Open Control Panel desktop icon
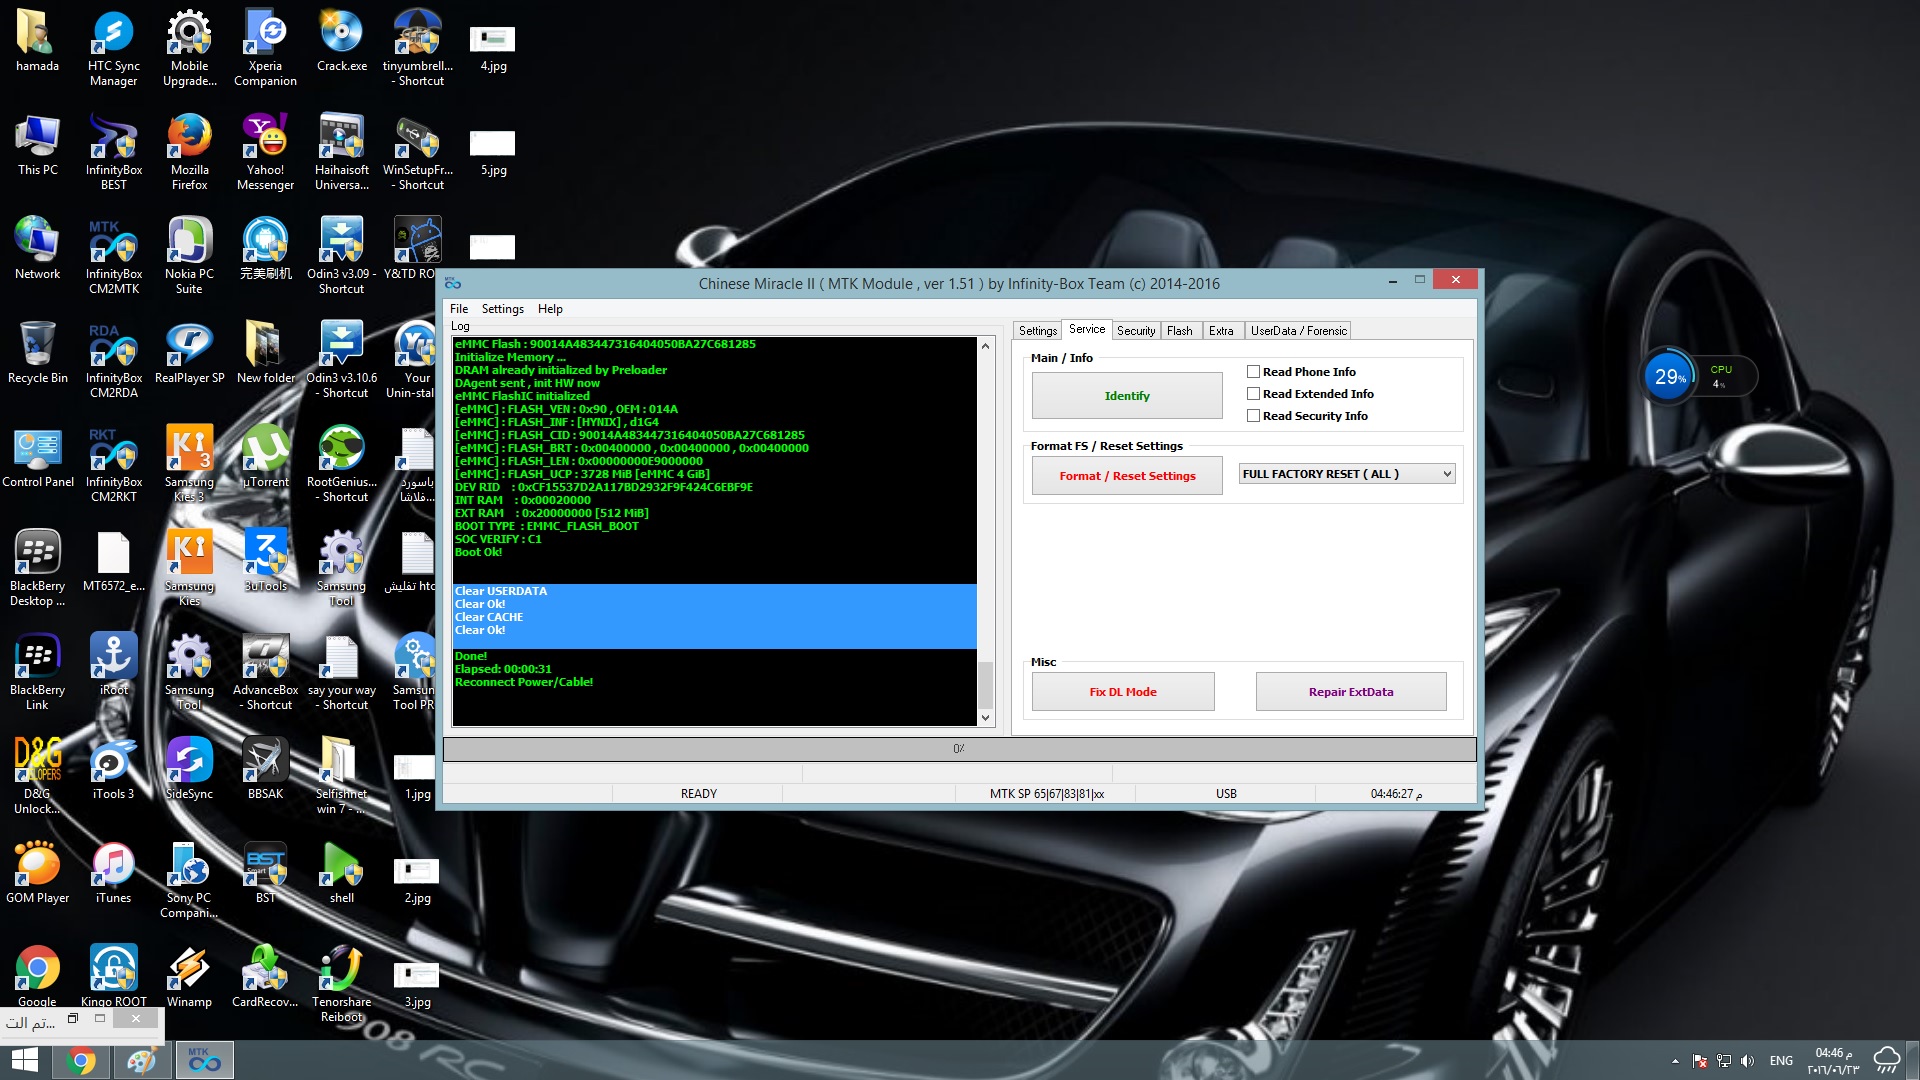Image resolution: width=1920 pixels, height=1080 pixels. (x=37, y=458)
